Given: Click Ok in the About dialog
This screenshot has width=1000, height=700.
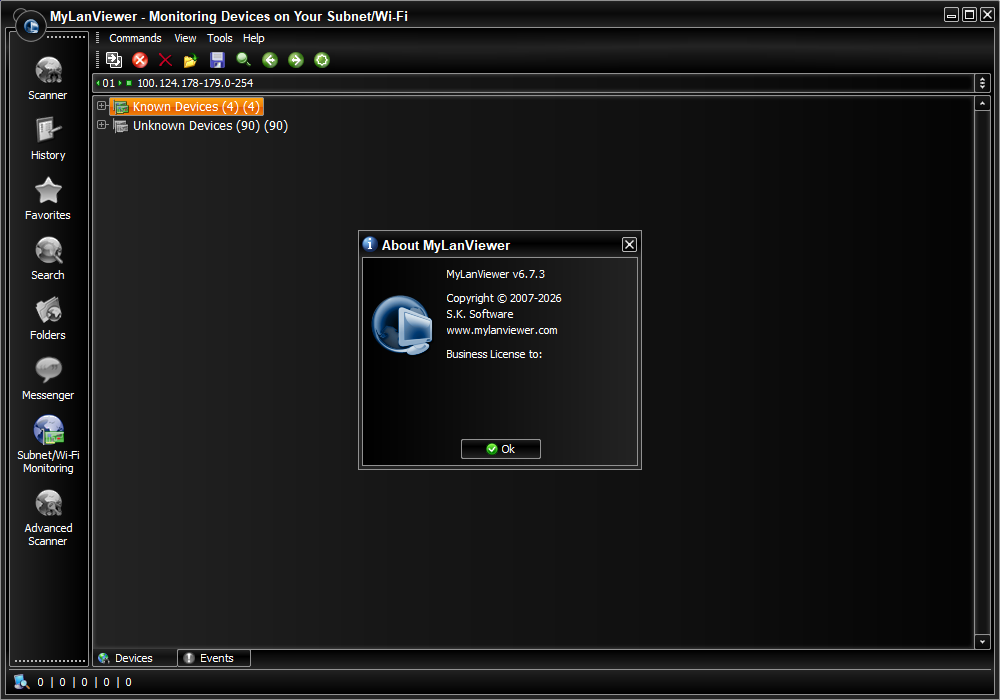Looking at the screenshot, I should coord(501,449).
